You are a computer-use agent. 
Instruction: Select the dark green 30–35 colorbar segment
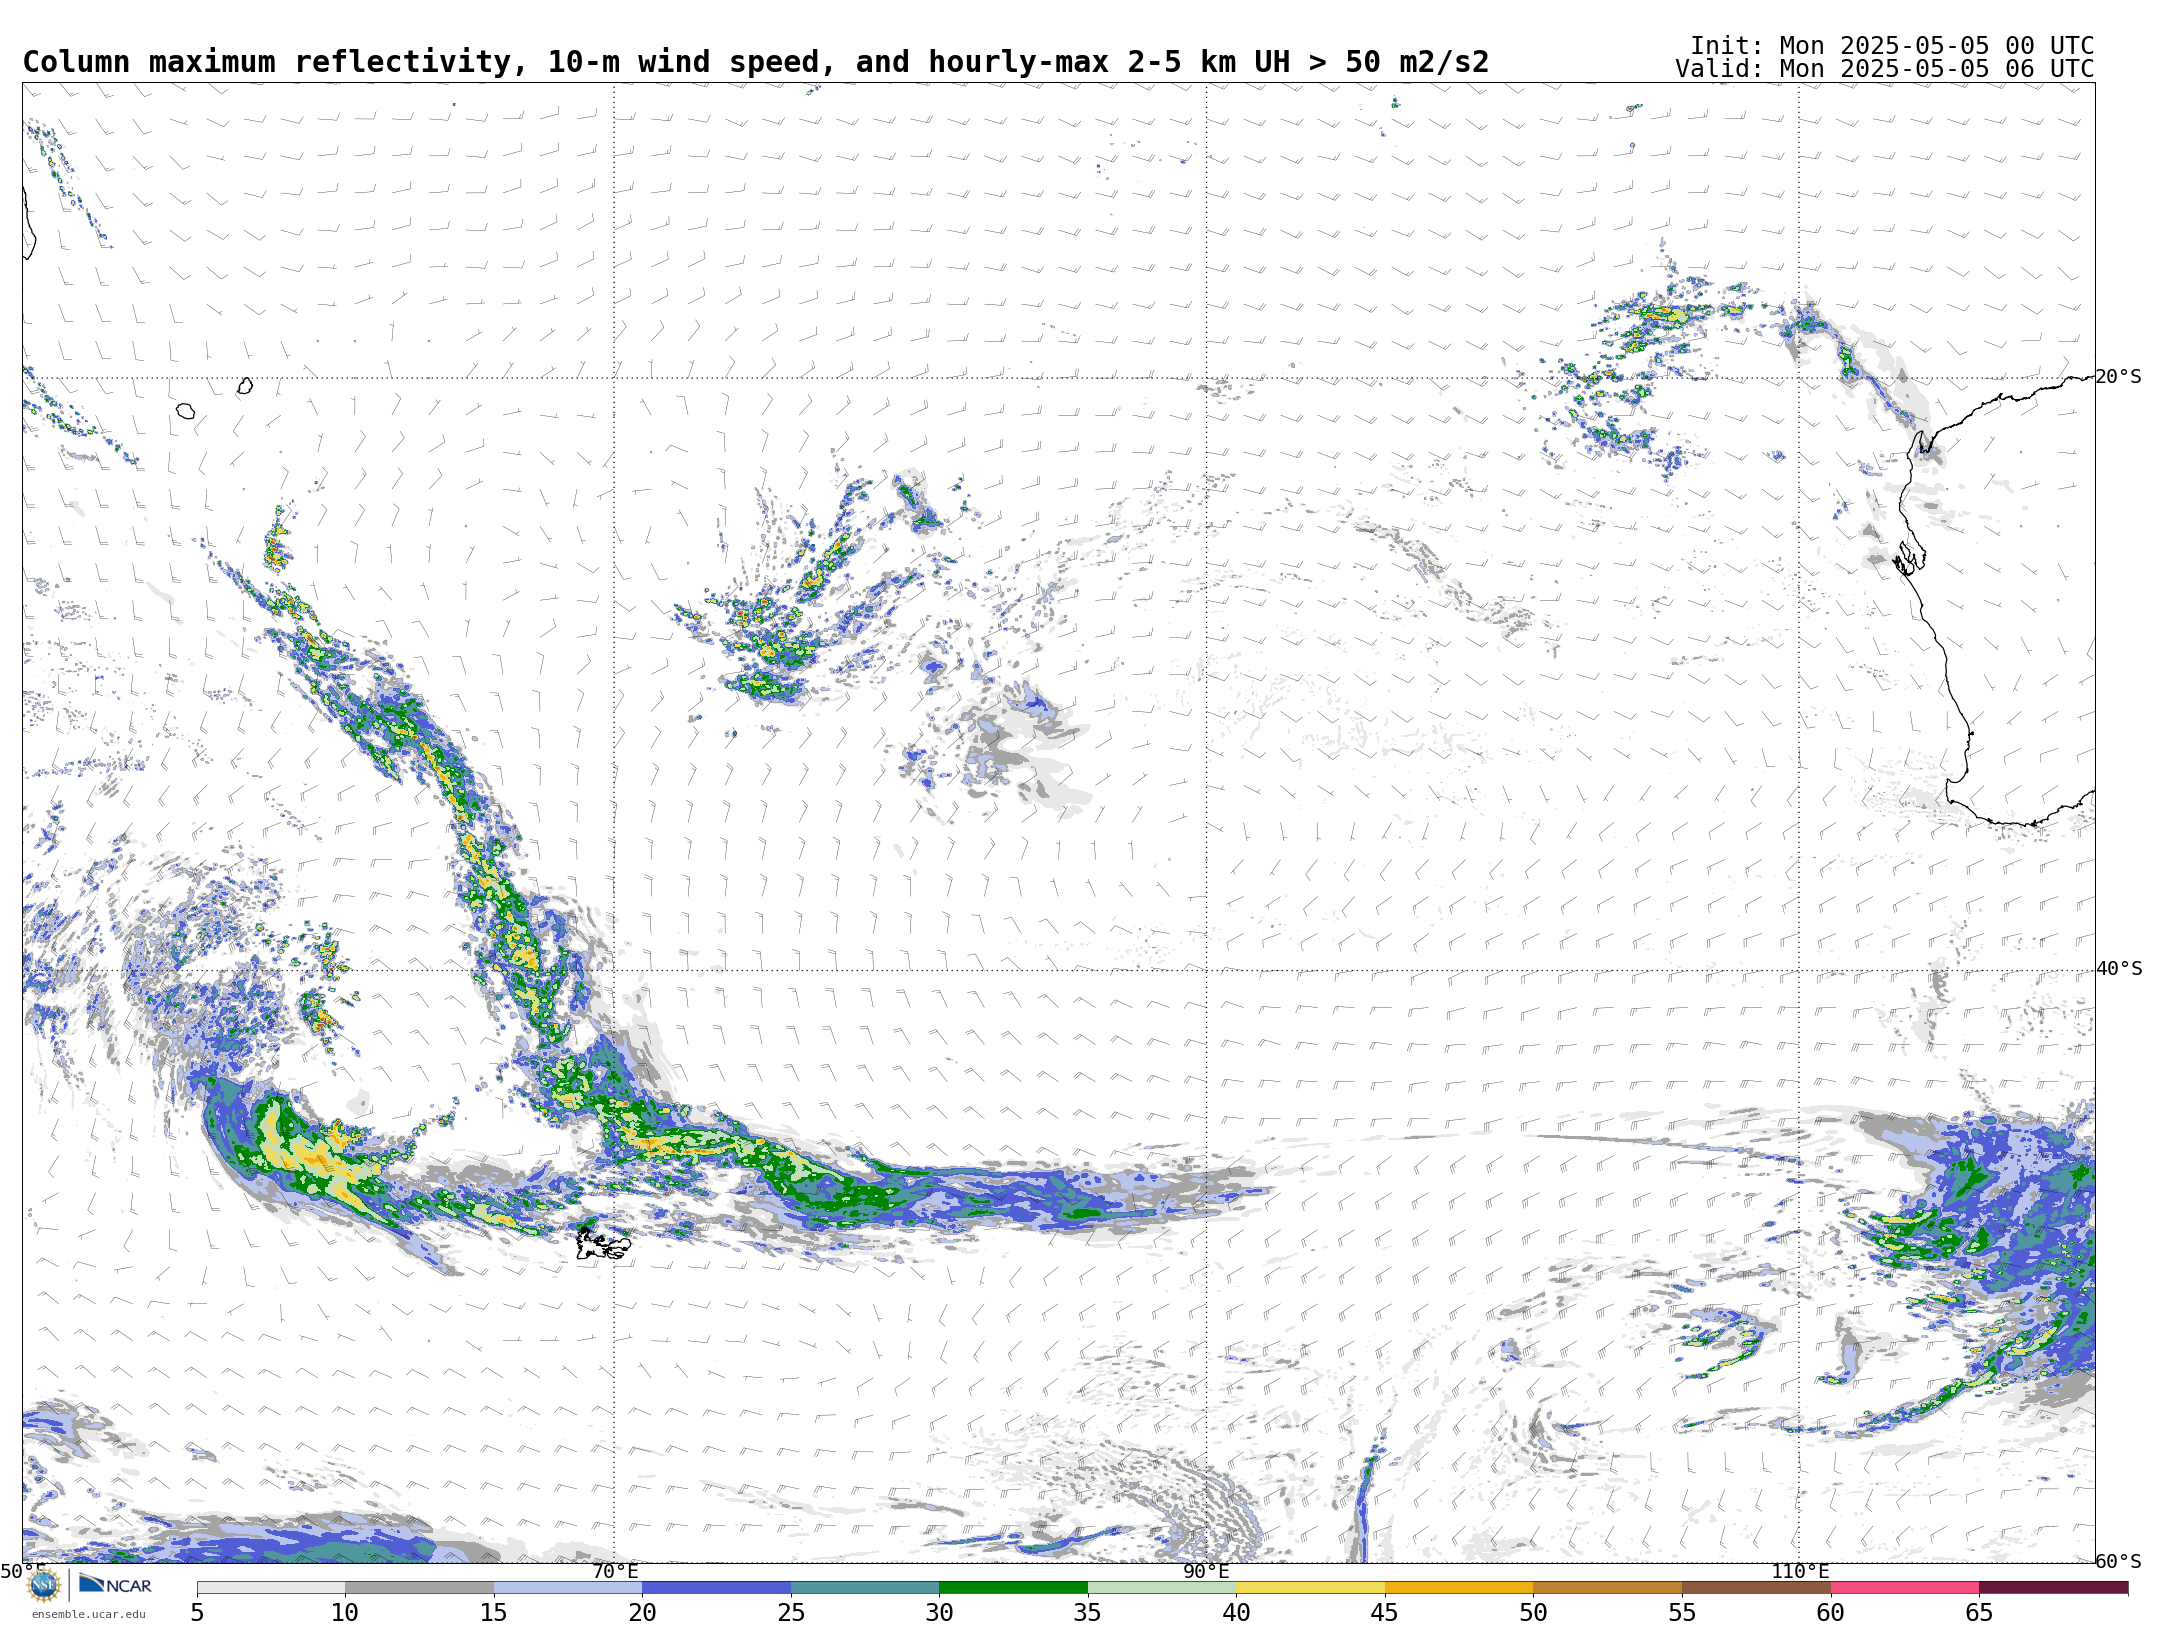pyautogui.click(x=1013, y=1588)
